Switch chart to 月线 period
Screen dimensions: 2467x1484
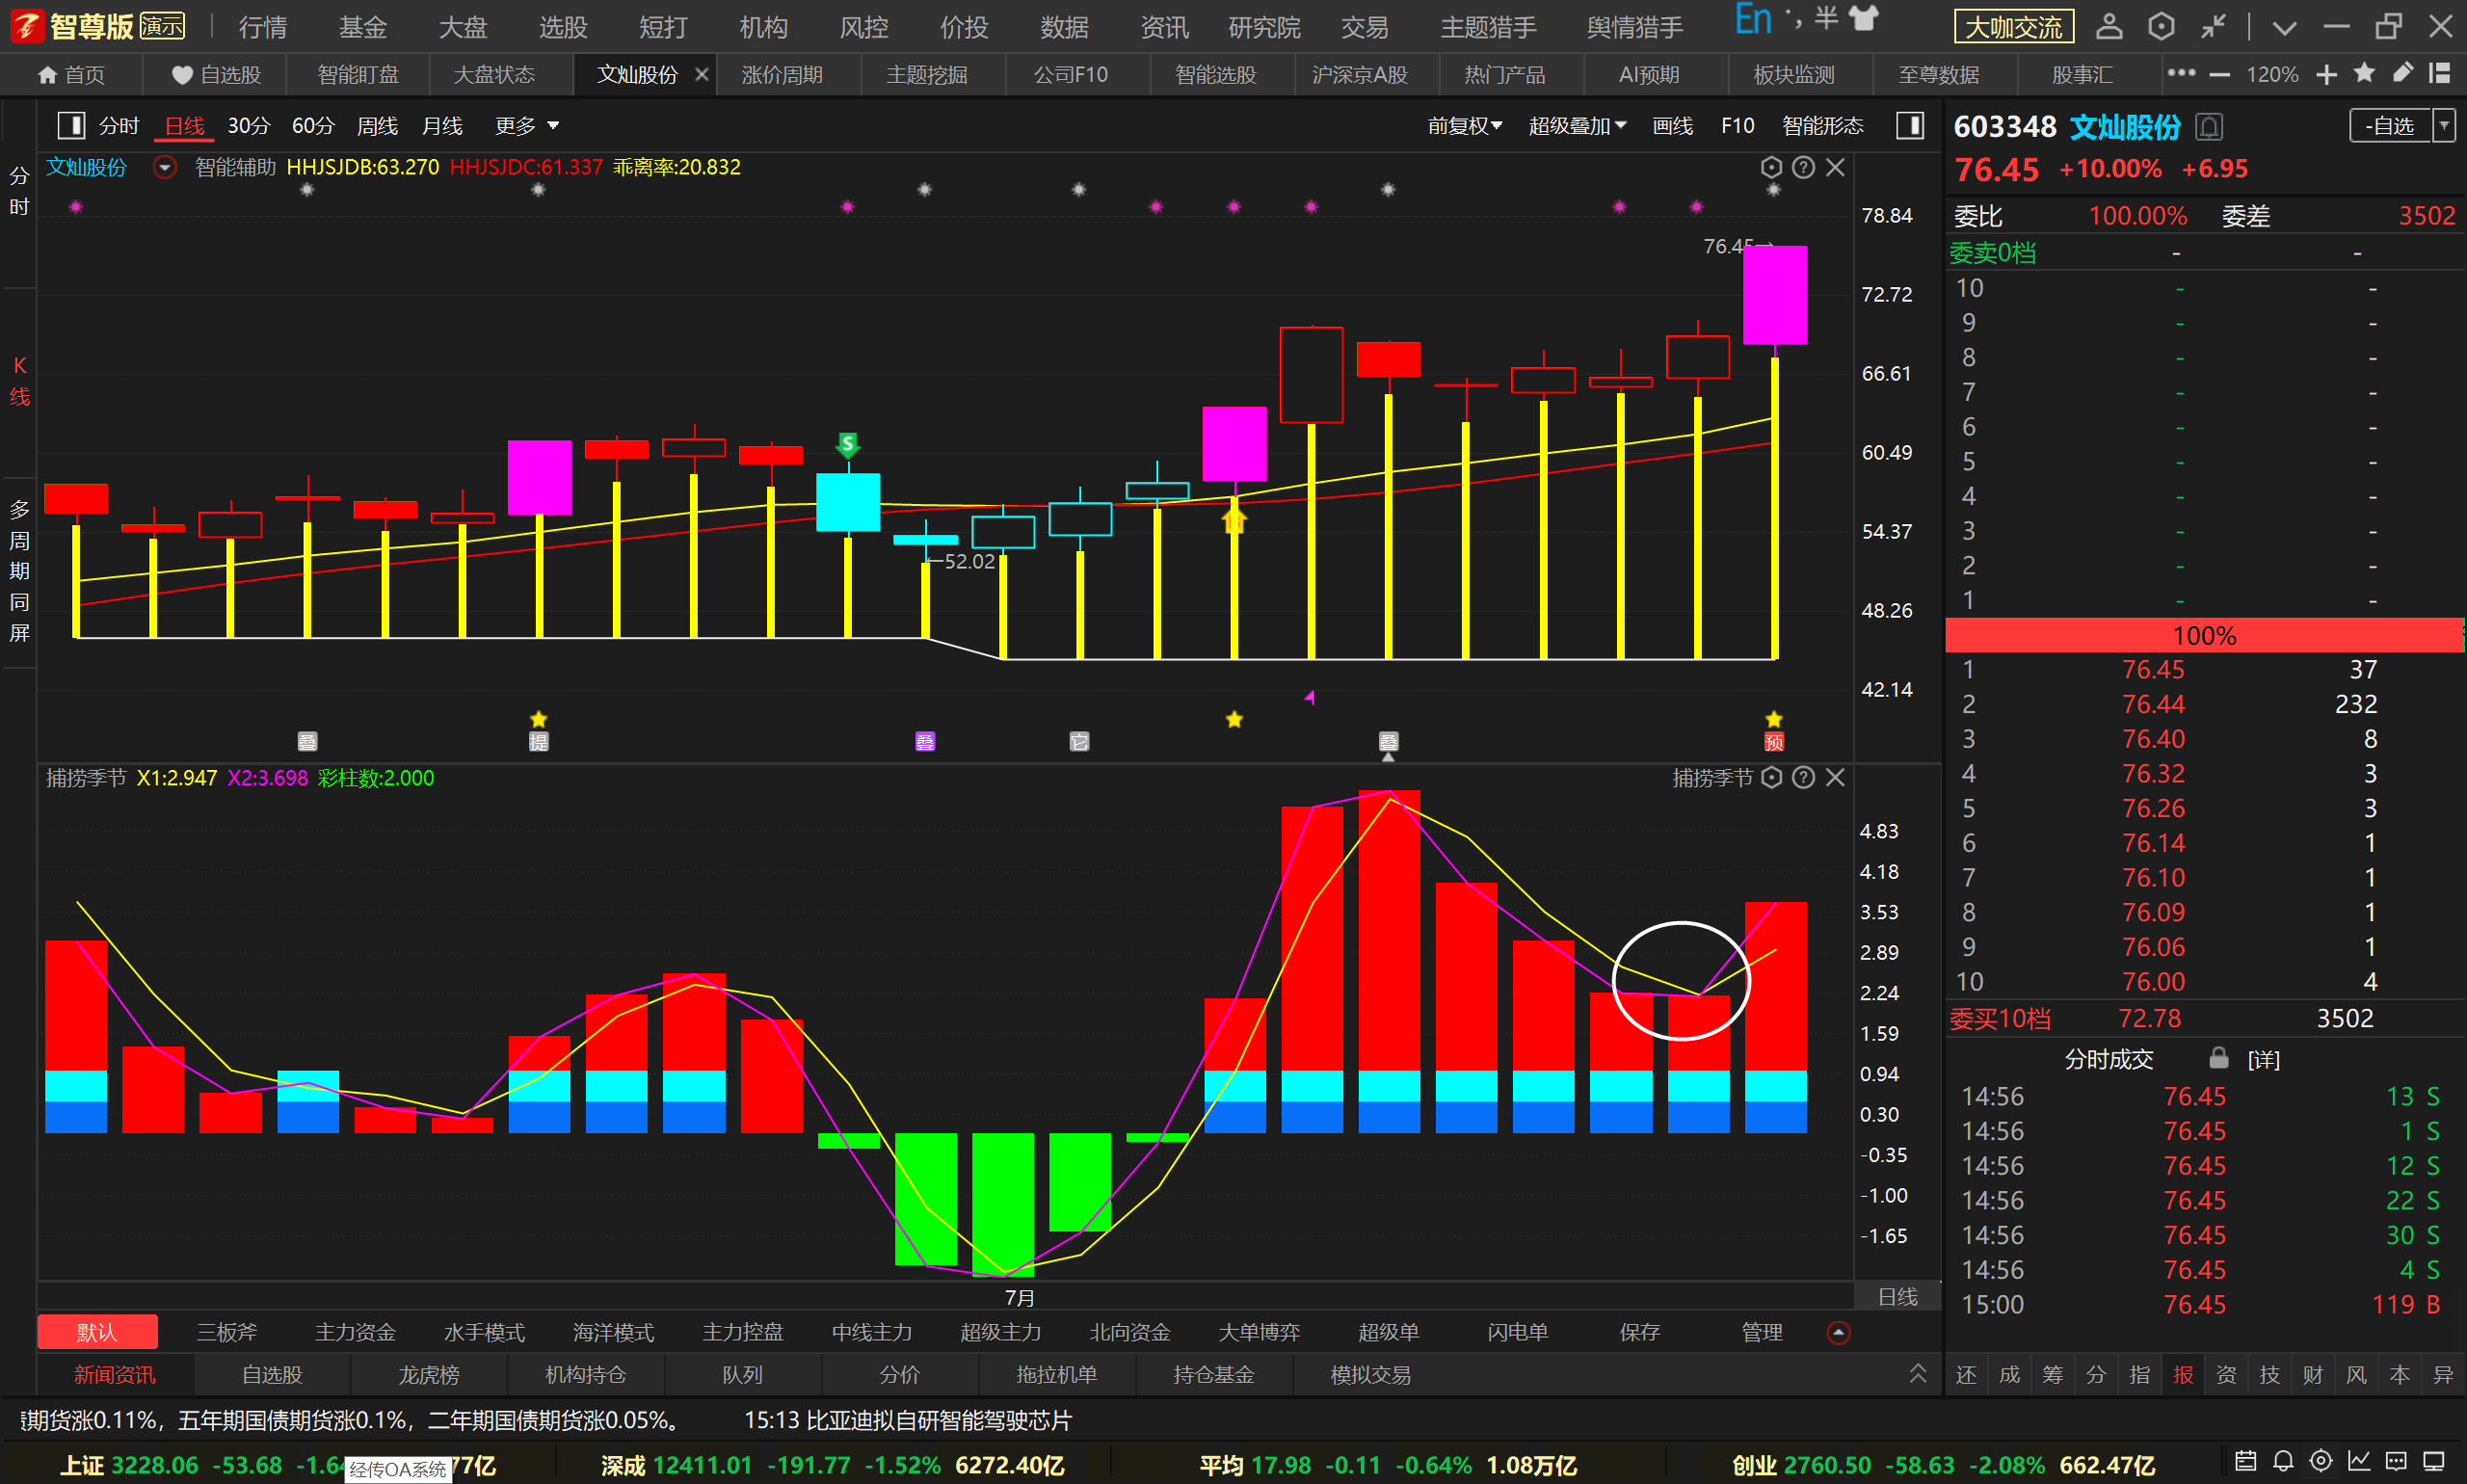442,126
